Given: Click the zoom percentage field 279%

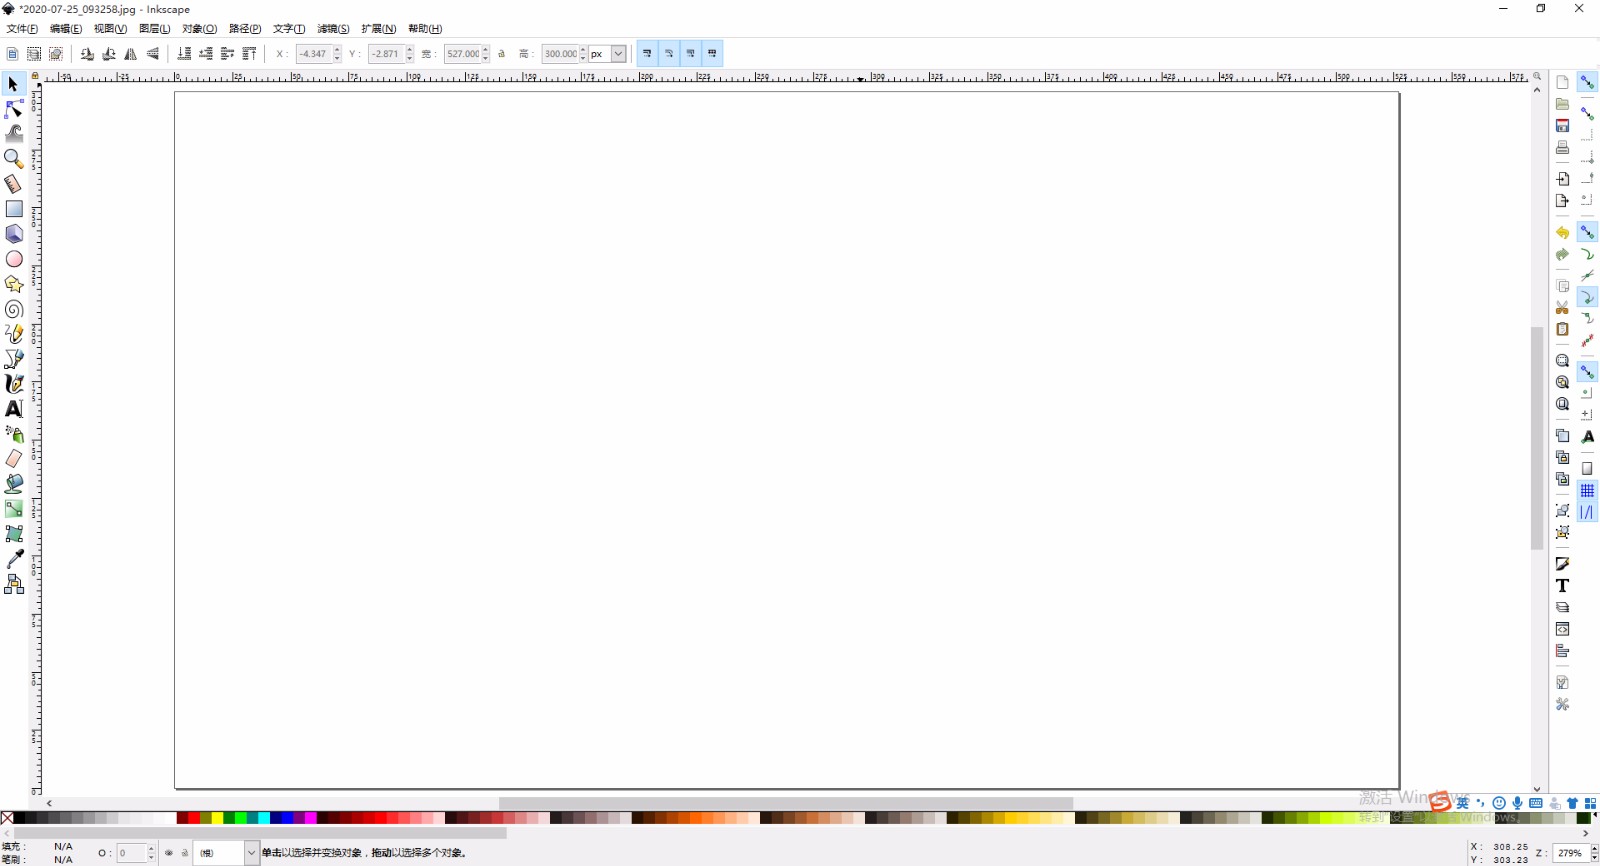Looking at the screenshot, I should 1570,853.
